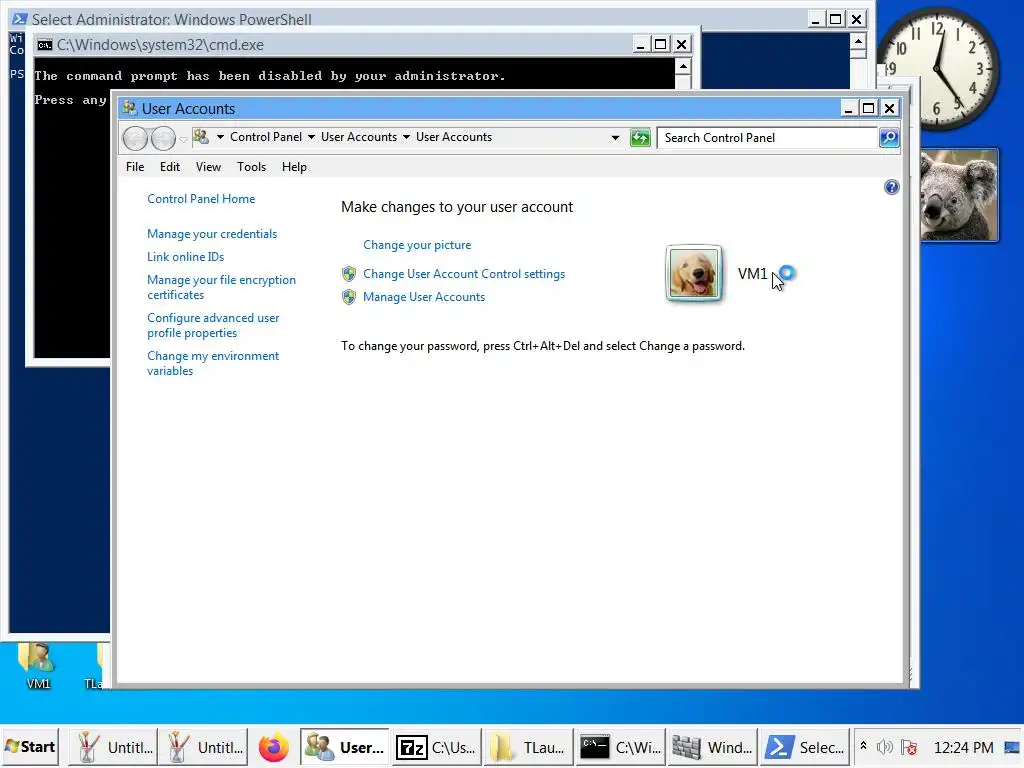Open the Edit menu

click(170, 167)
